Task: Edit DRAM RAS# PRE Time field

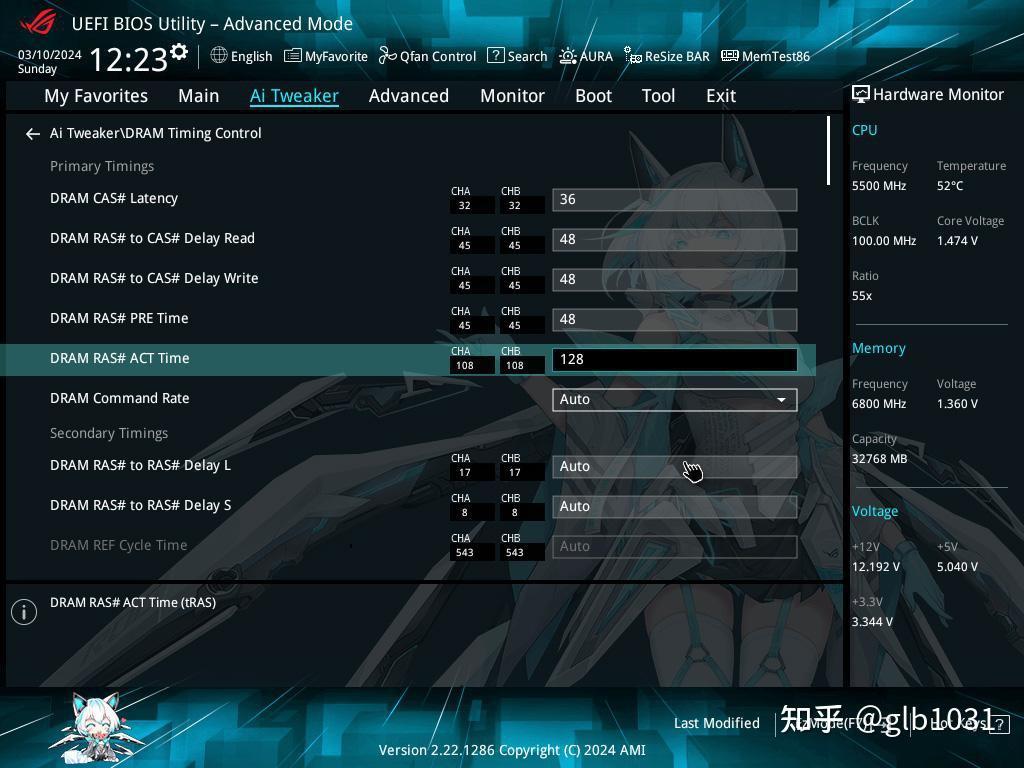Action: click(675, 319)
